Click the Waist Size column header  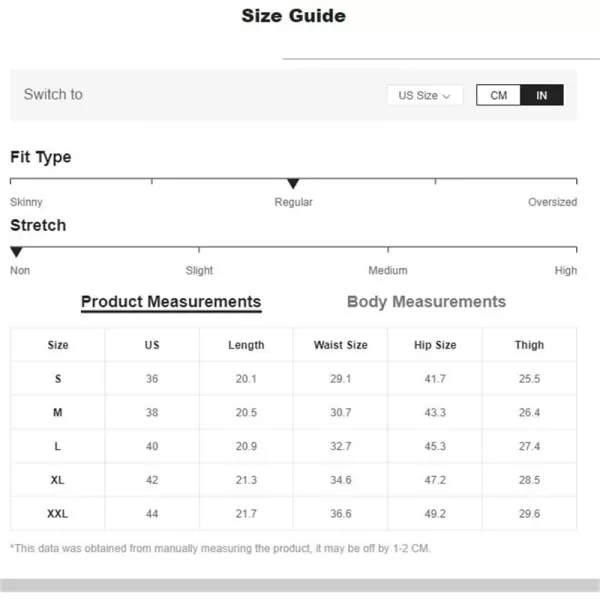(x=340, y=345)
